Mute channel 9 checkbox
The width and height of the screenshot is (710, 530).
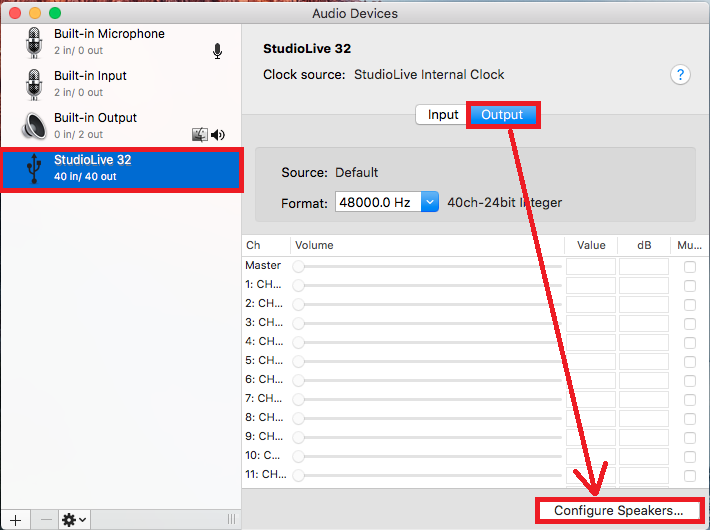(x=690, y=438)
